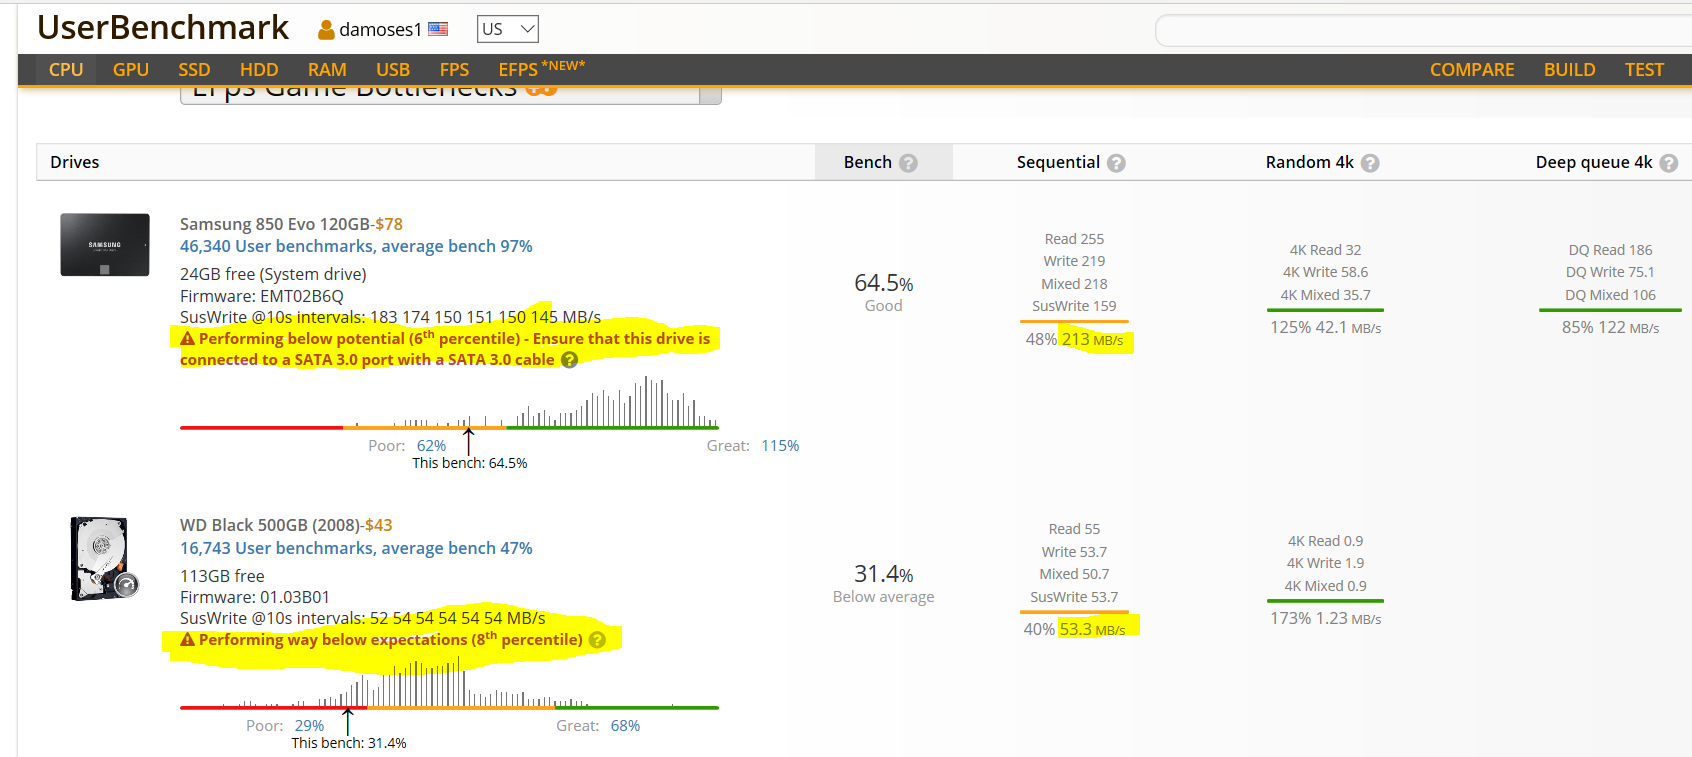
Task: Open the TEST page
Action: pos(1644,70)
